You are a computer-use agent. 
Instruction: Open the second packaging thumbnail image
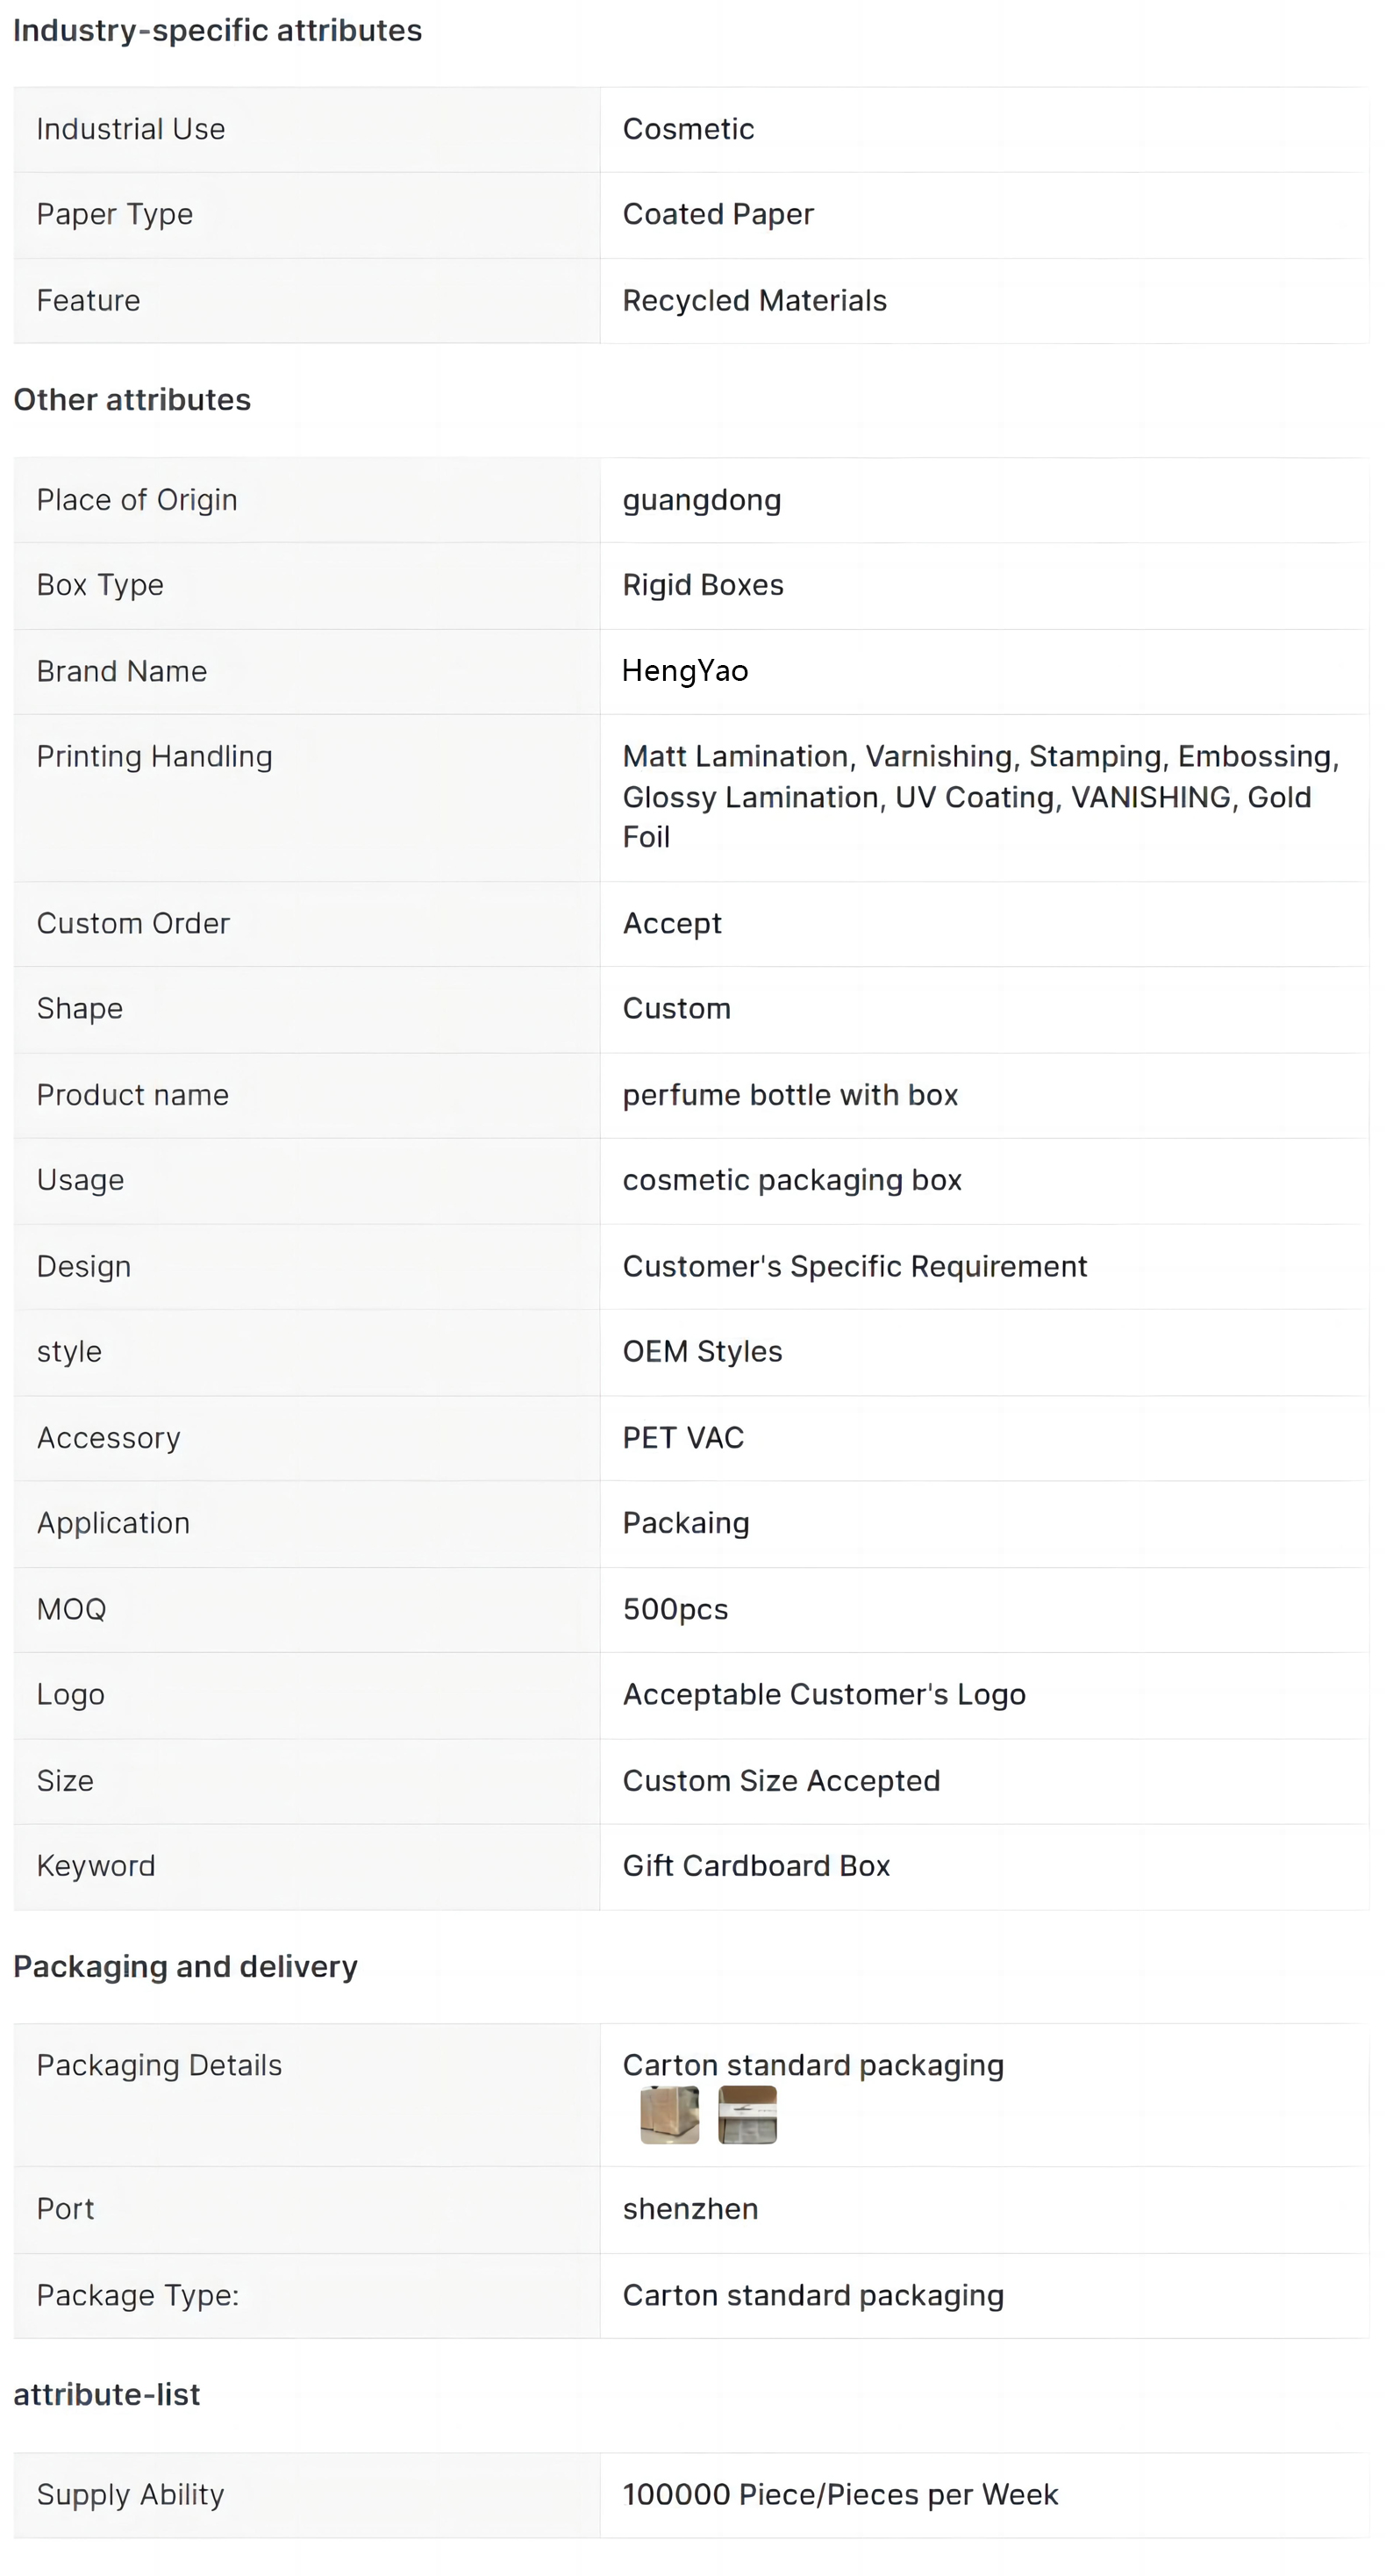point(747,2114)
